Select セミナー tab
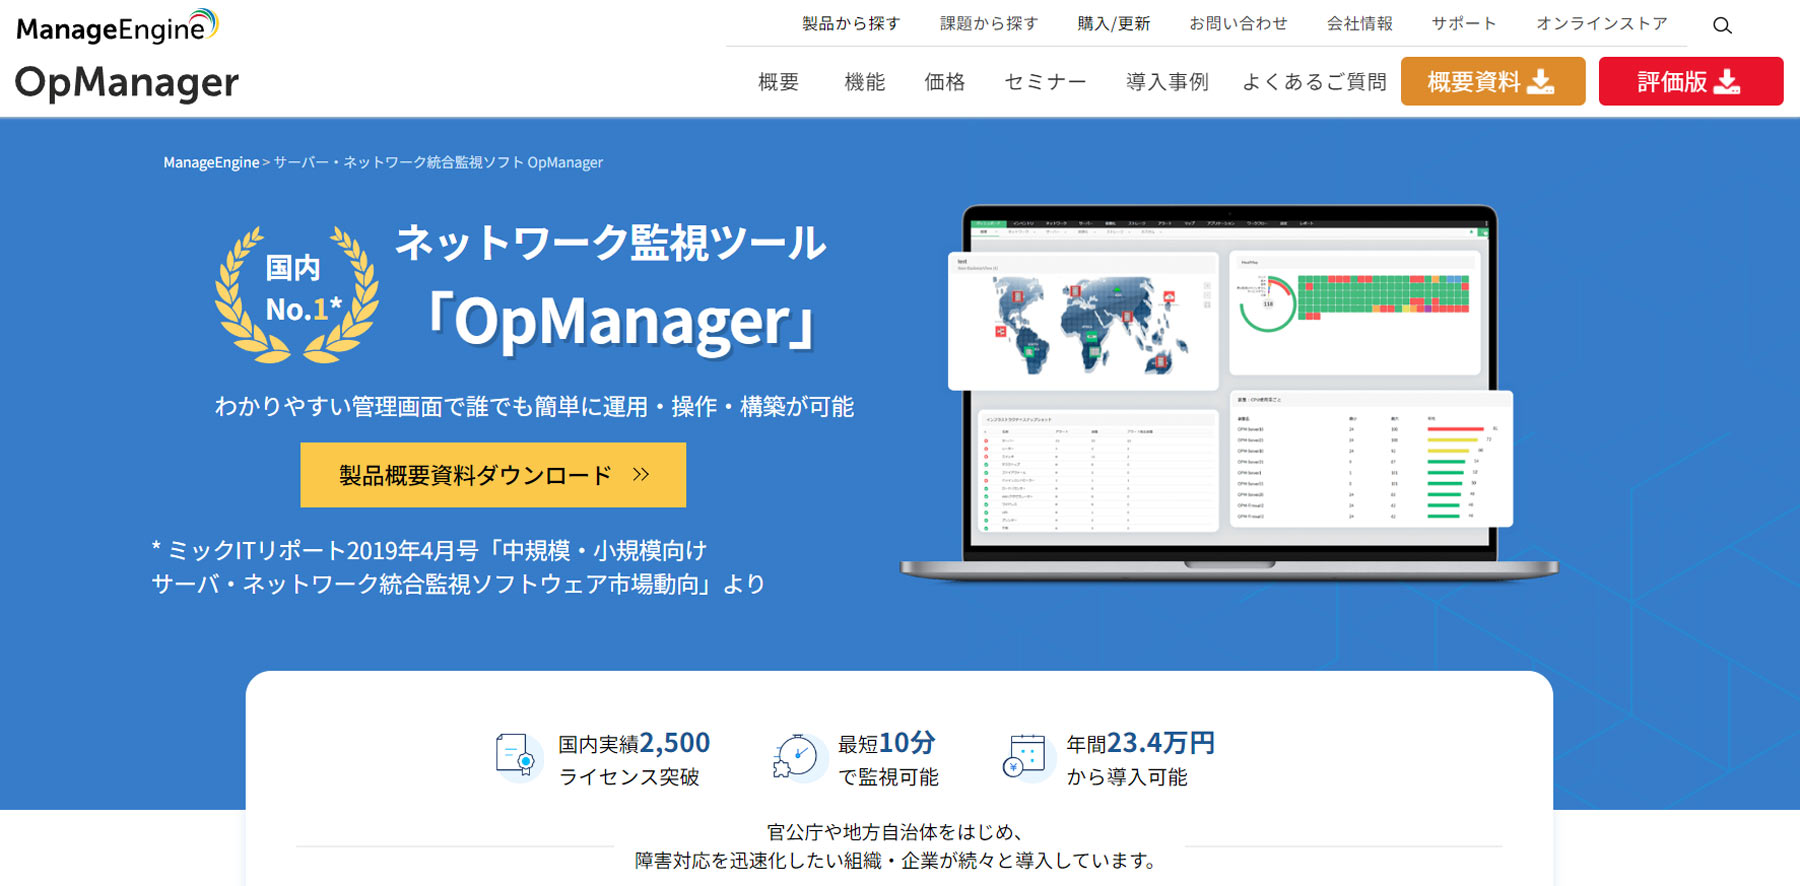1800x886 pixels. point(1045,82)
